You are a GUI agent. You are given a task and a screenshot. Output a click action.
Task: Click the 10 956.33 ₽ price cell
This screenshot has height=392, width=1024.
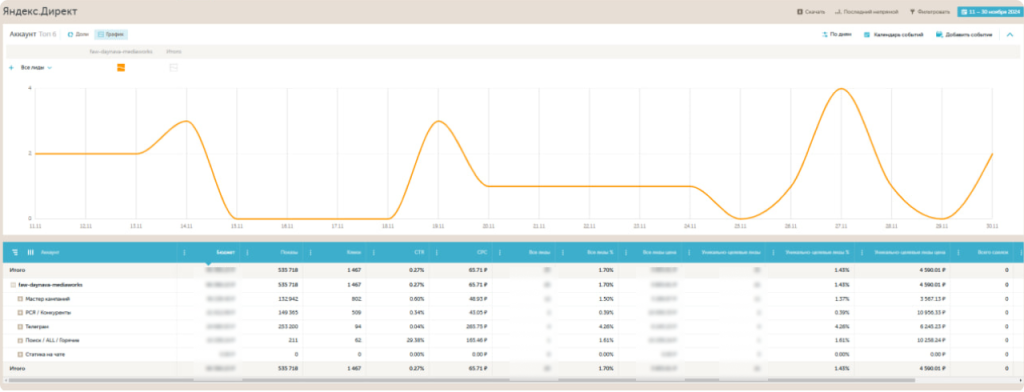pyautogui.click(x=930, y=312)
